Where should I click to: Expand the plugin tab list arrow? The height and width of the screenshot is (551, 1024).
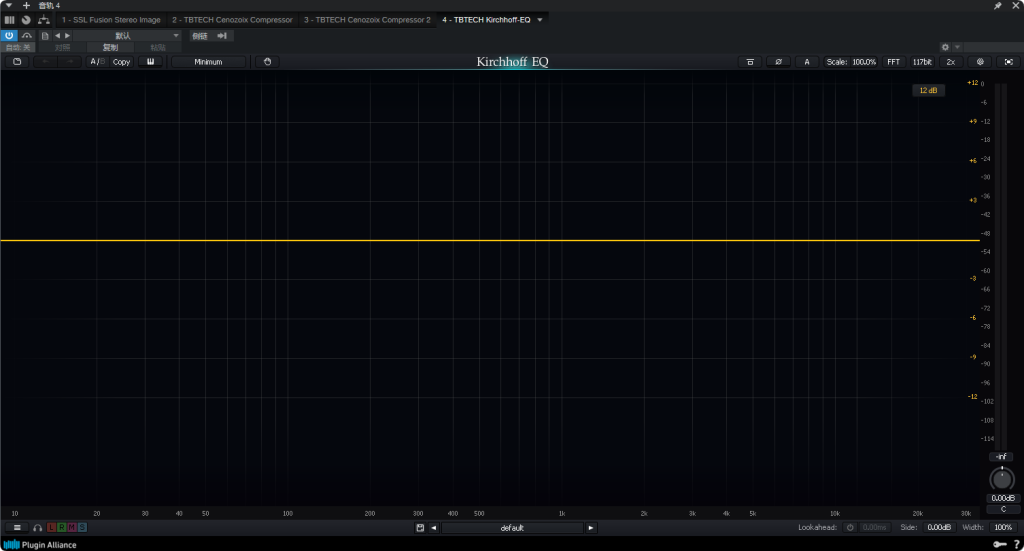(540, 20)
